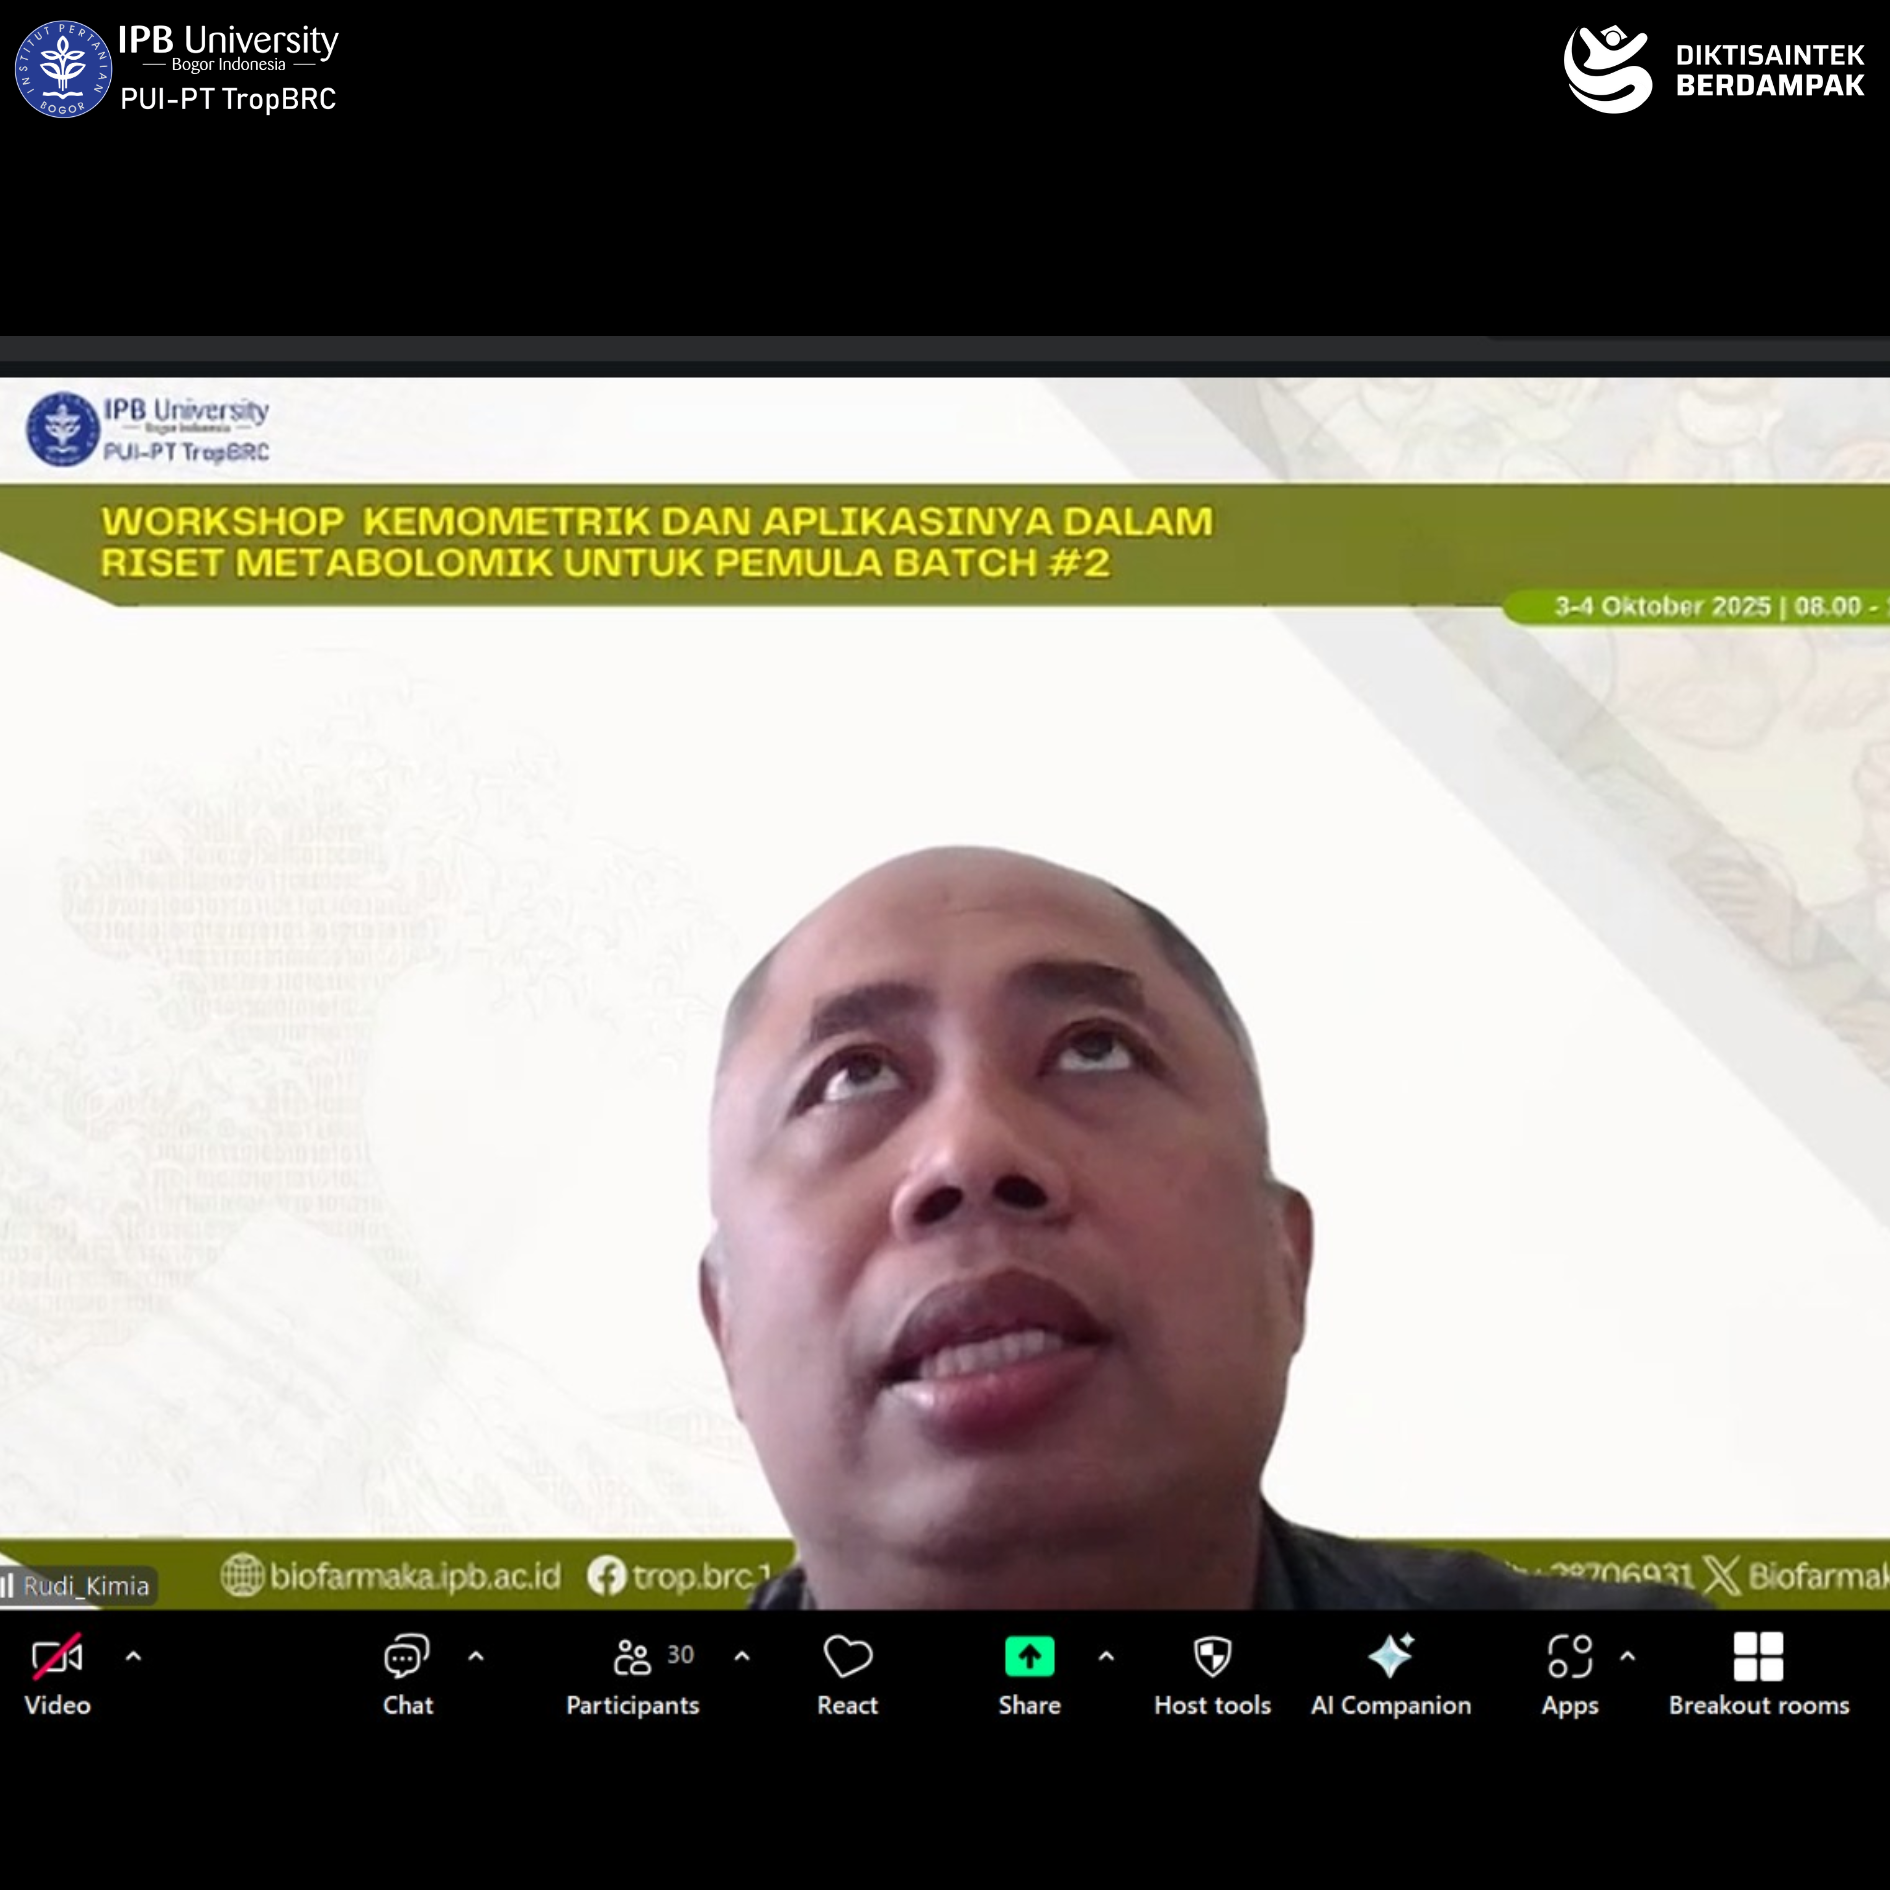Open Breakout rooms
Image resolution: width=1890 pixels, height=1890 pixels.
(1758, 1658)
